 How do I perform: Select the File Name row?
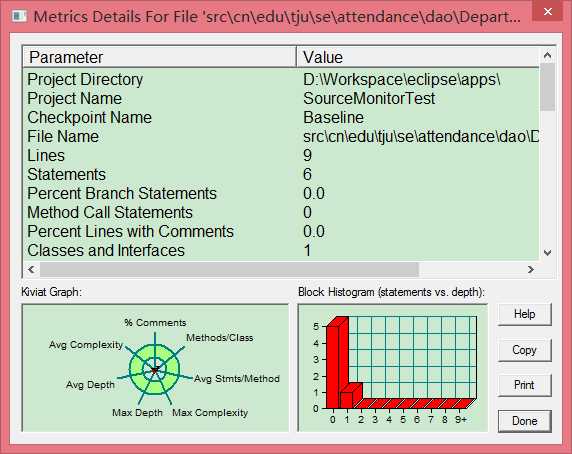point(281,136)
